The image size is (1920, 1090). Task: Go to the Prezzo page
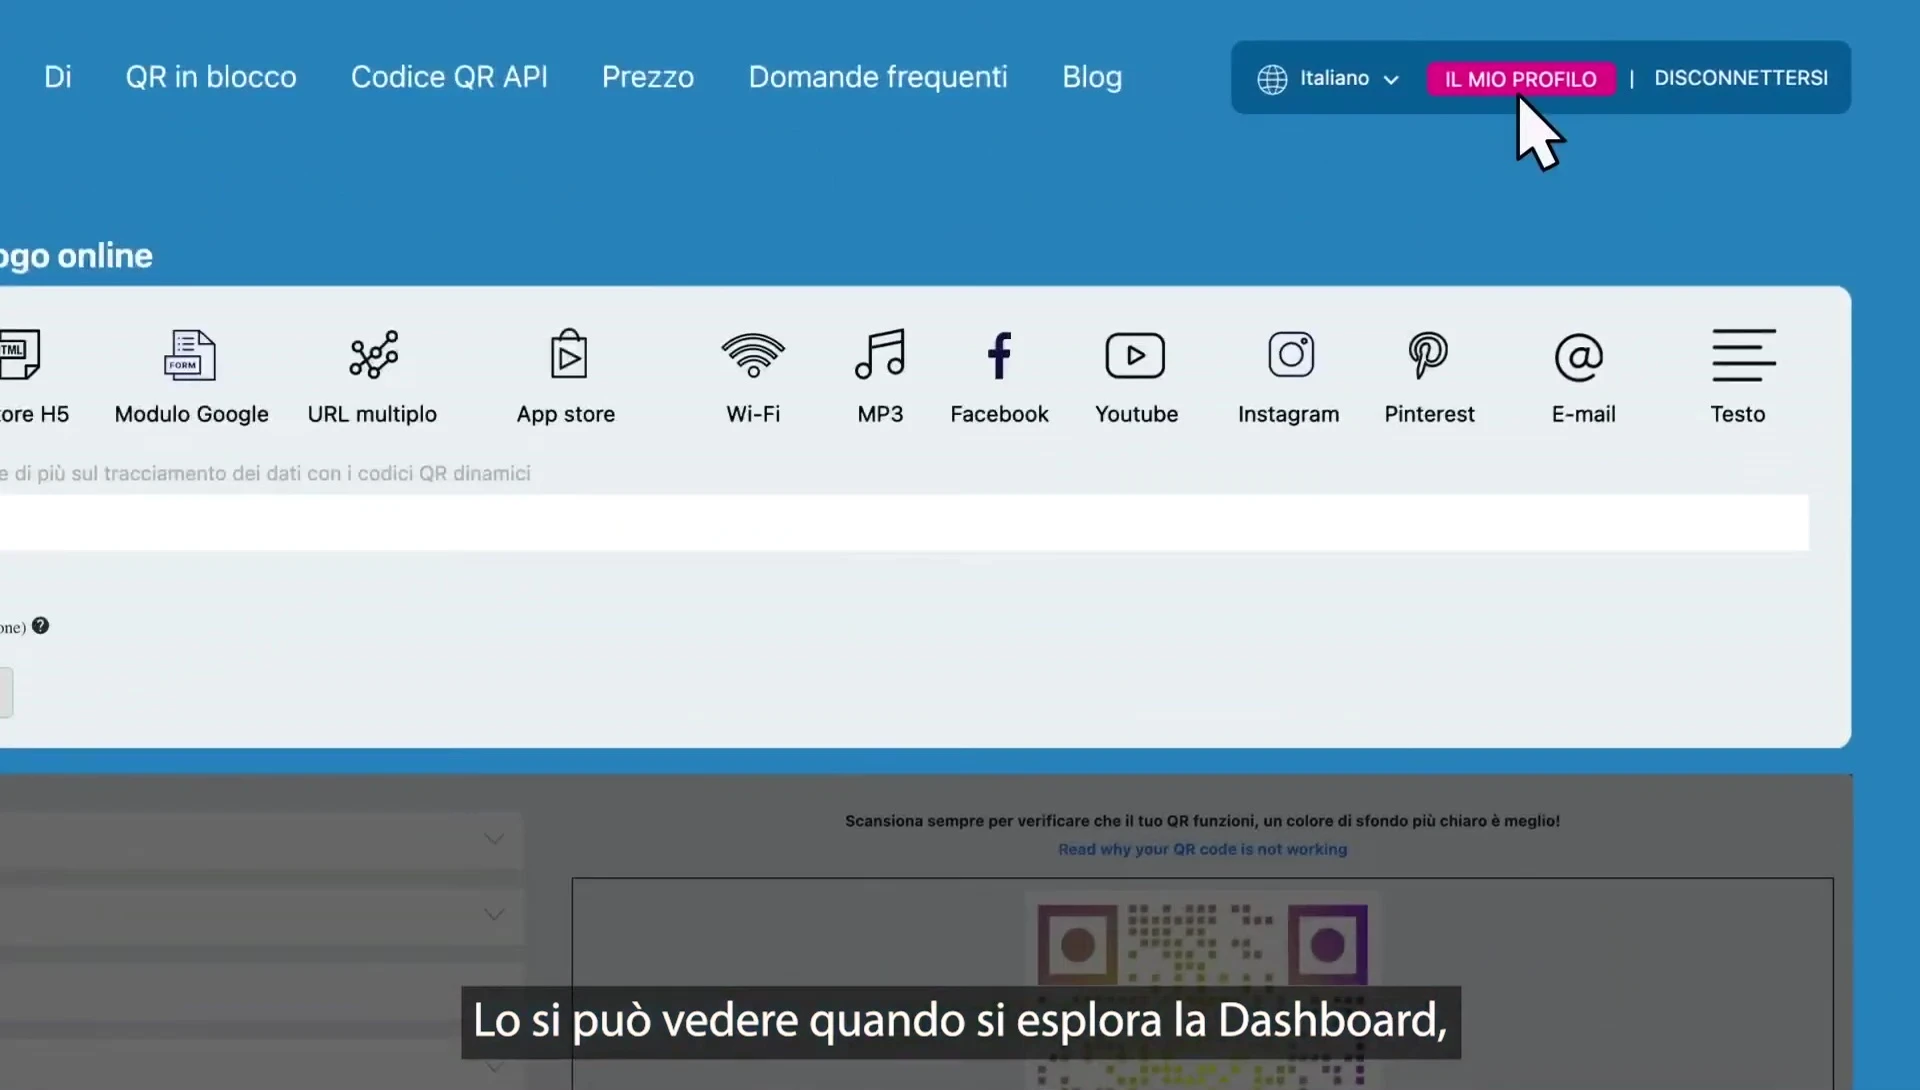click(648, 77)
